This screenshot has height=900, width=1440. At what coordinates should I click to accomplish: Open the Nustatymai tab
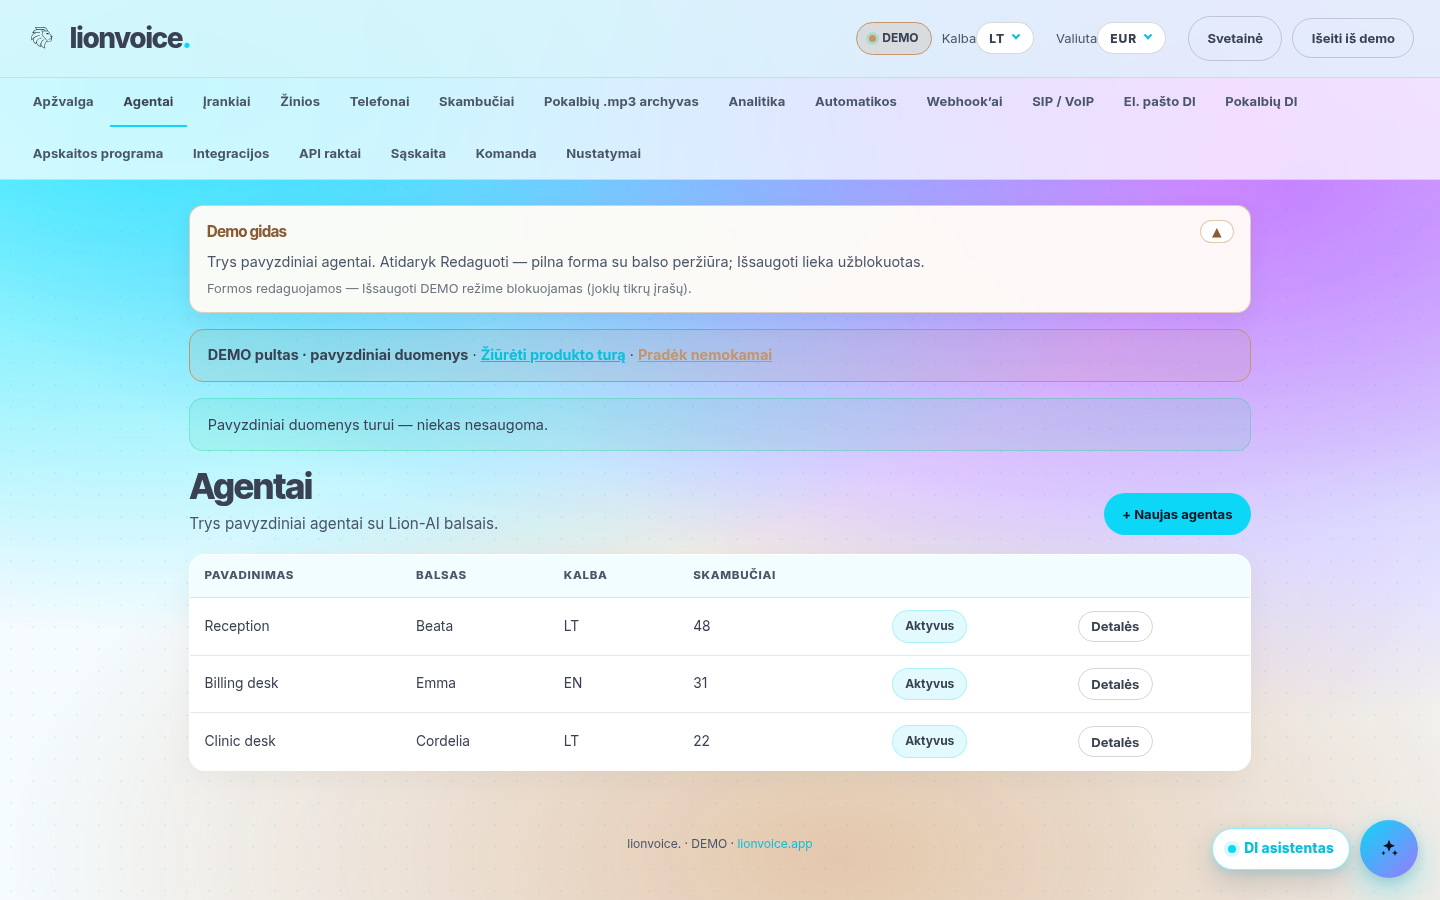pyautogui.click(x=603, y=153)
